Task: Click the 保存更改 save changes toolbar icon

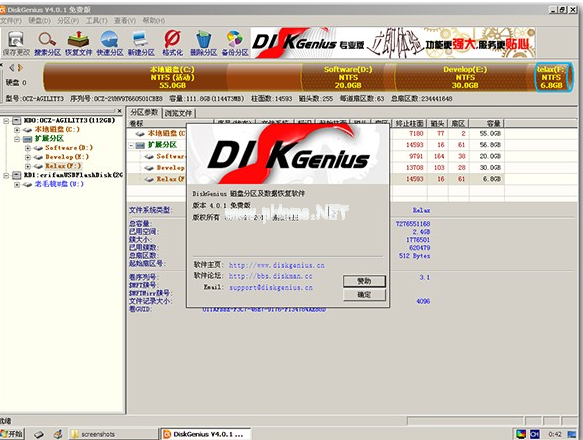Action: coord(16,43)
